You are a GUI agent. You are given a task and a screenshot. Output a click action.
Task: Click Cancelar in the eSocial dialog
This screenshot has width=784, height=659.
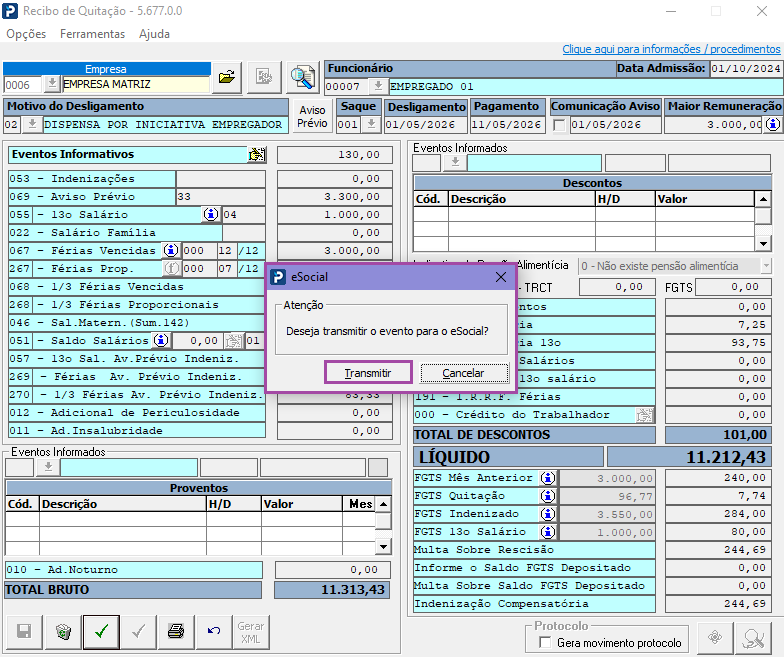464,373
